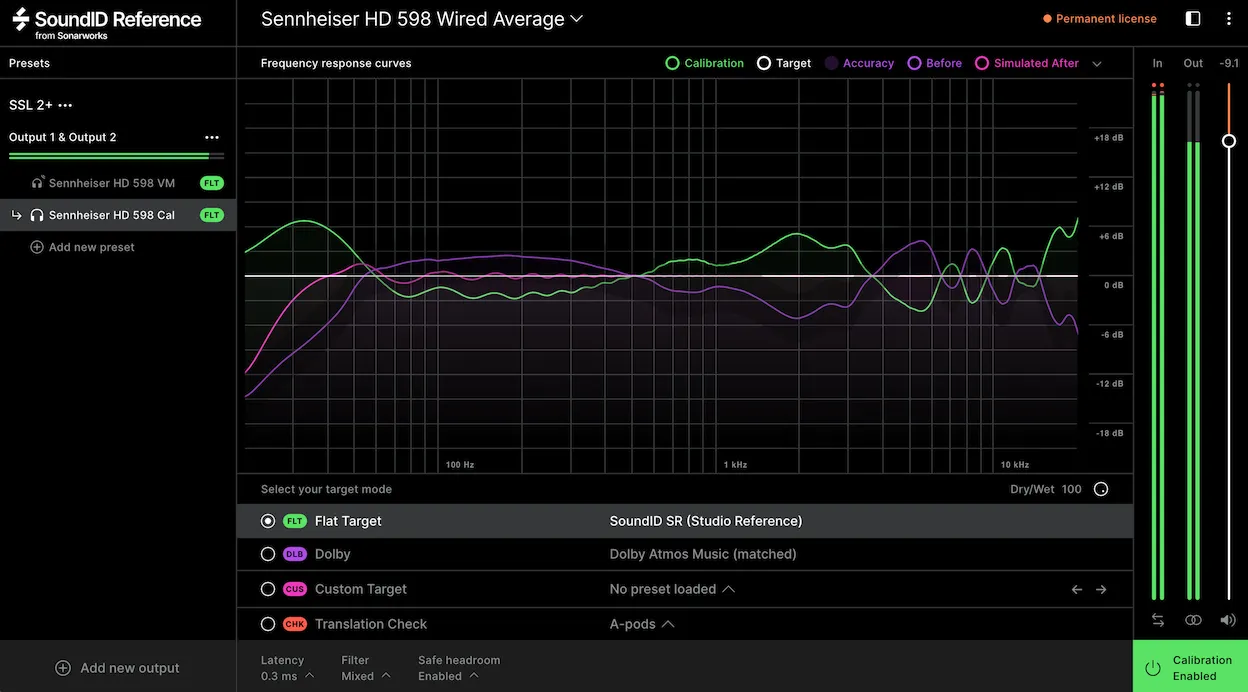This screenshot has width=1248, height=692.
Task: Open the A-pods translation check dropdown
Action: tap(641, 624)
